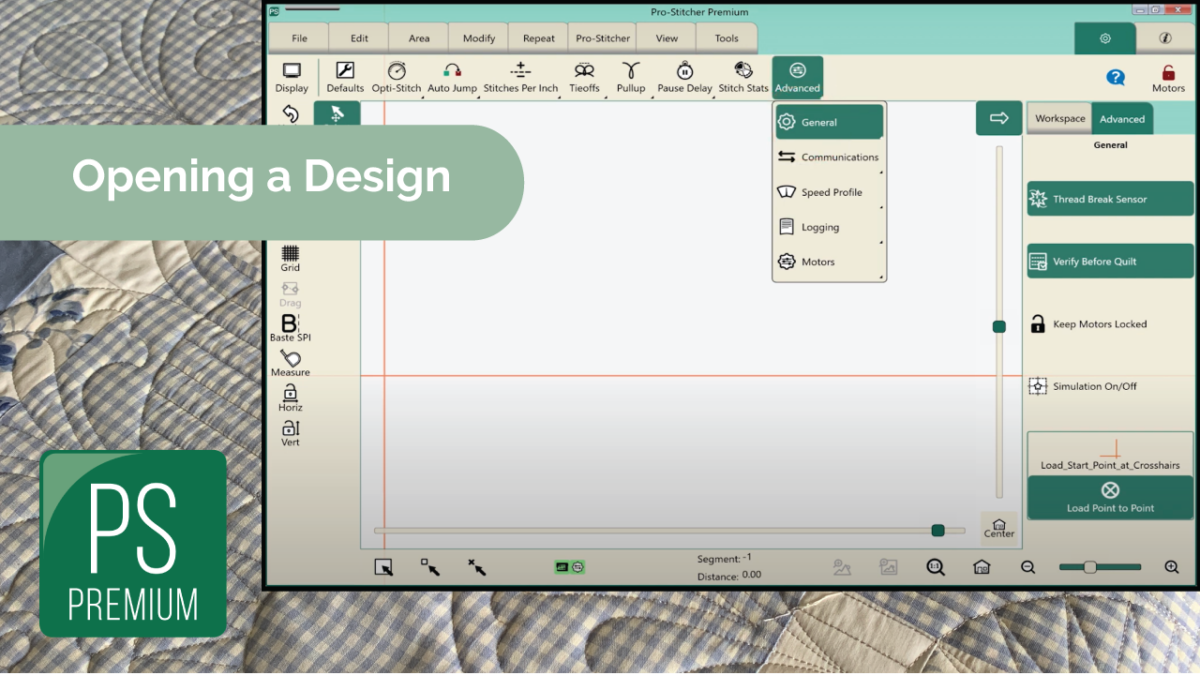
Task: Open the Modify menu
Action: pyautogui.click(x=478, y=37)
